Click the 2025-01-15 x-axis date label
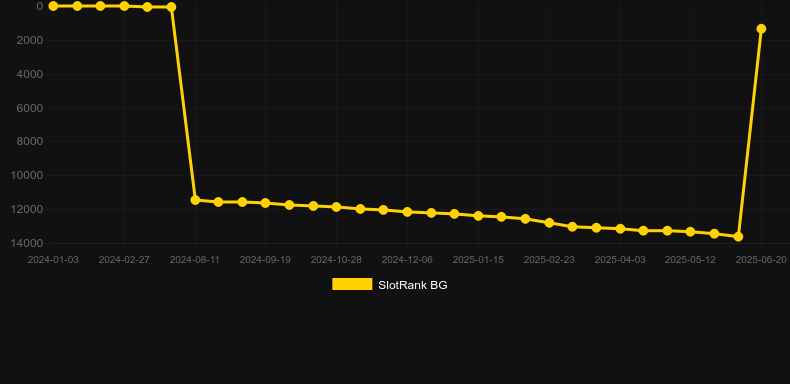Image resolution: width=790 pixels, height=384 pixels. pyautogui.click(x=478, y=260)
